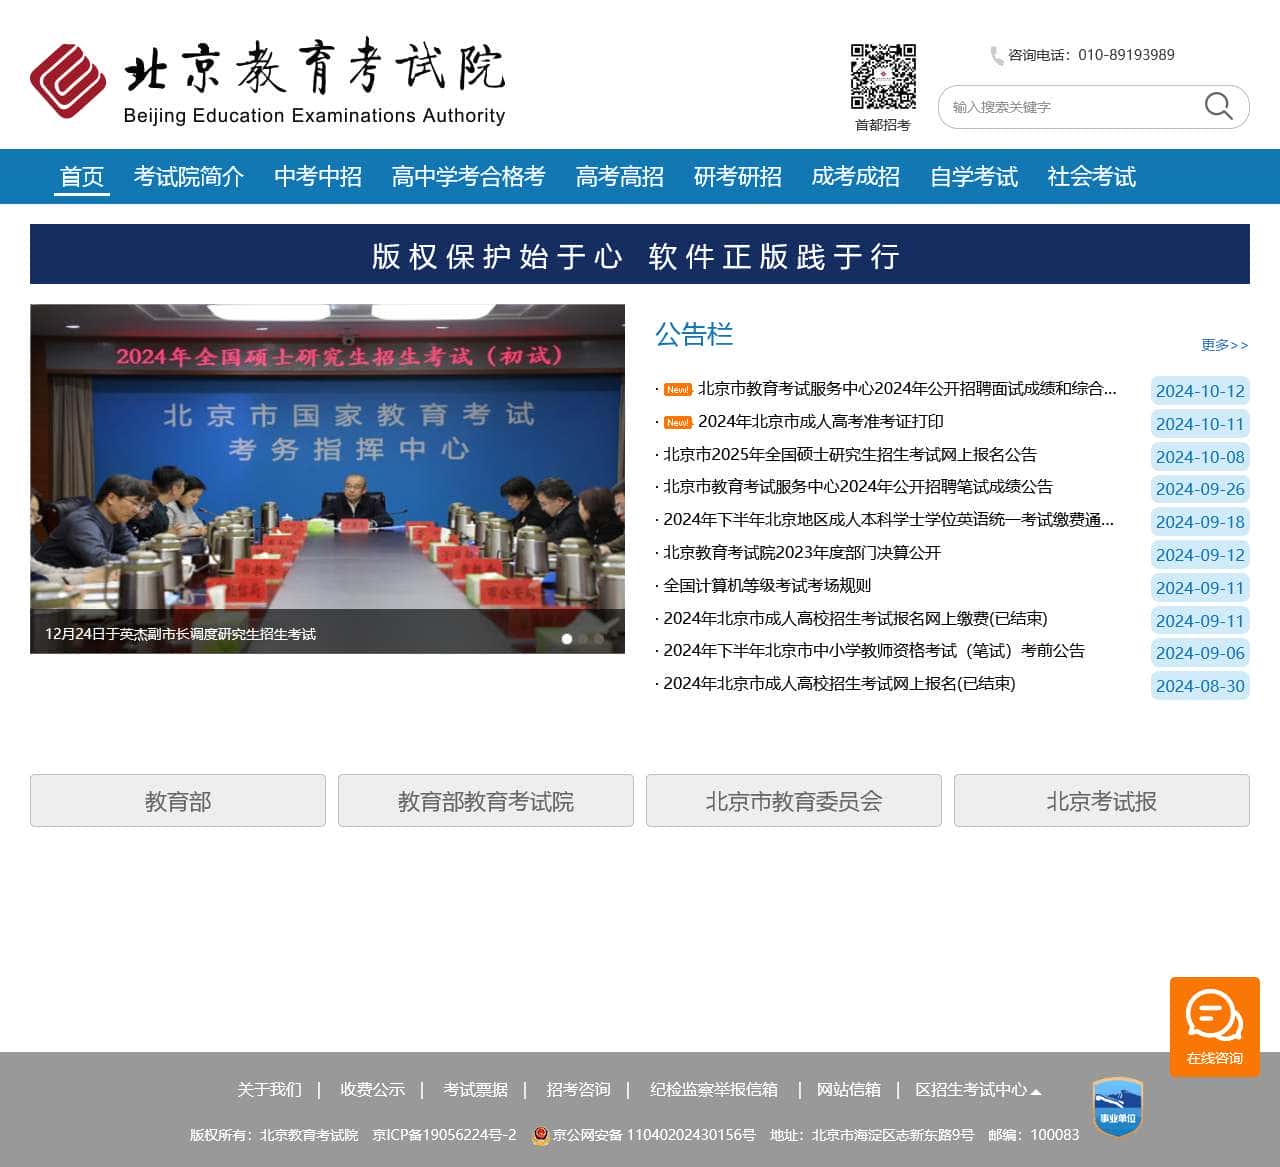Screen dimensions: 1280x1167
Task: Open 研考研招 menu item
Action: 738,177
